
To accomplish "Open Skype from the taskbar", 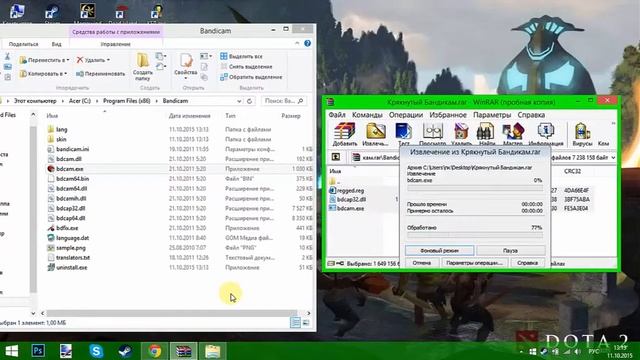I will coord(96,351).
